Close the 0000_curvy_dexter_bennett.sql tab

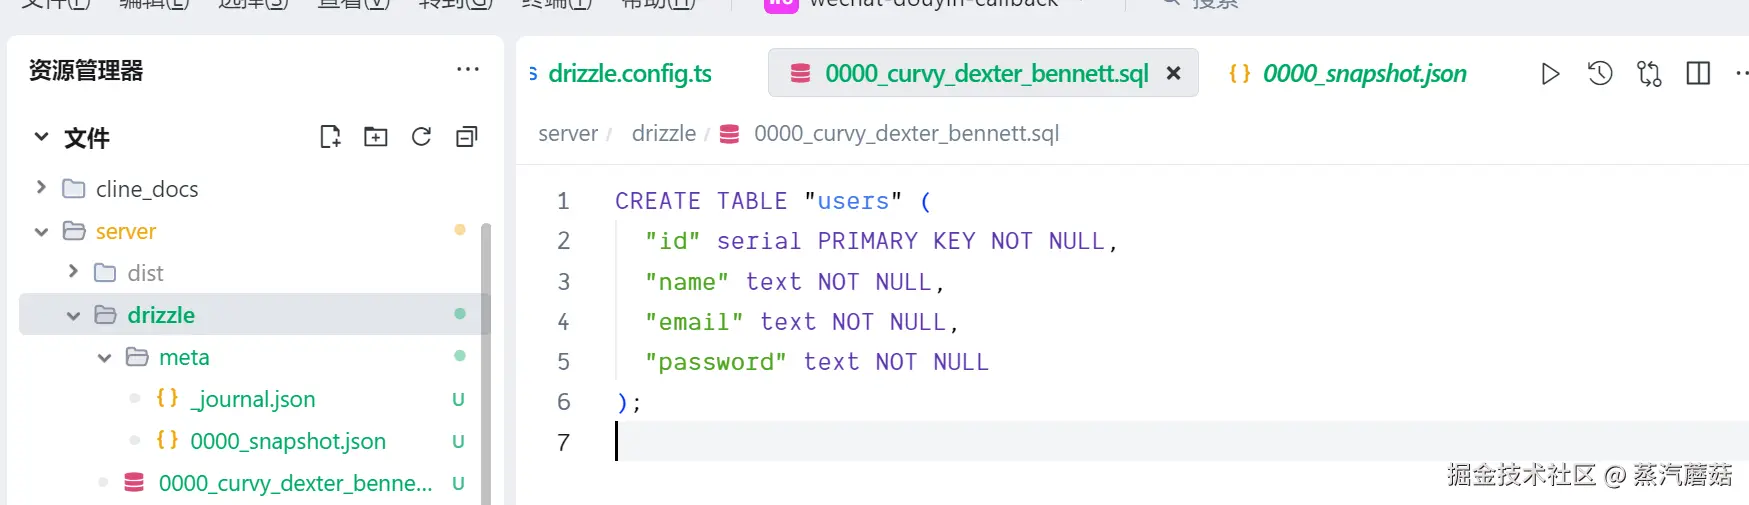[x=1174, y=73]
